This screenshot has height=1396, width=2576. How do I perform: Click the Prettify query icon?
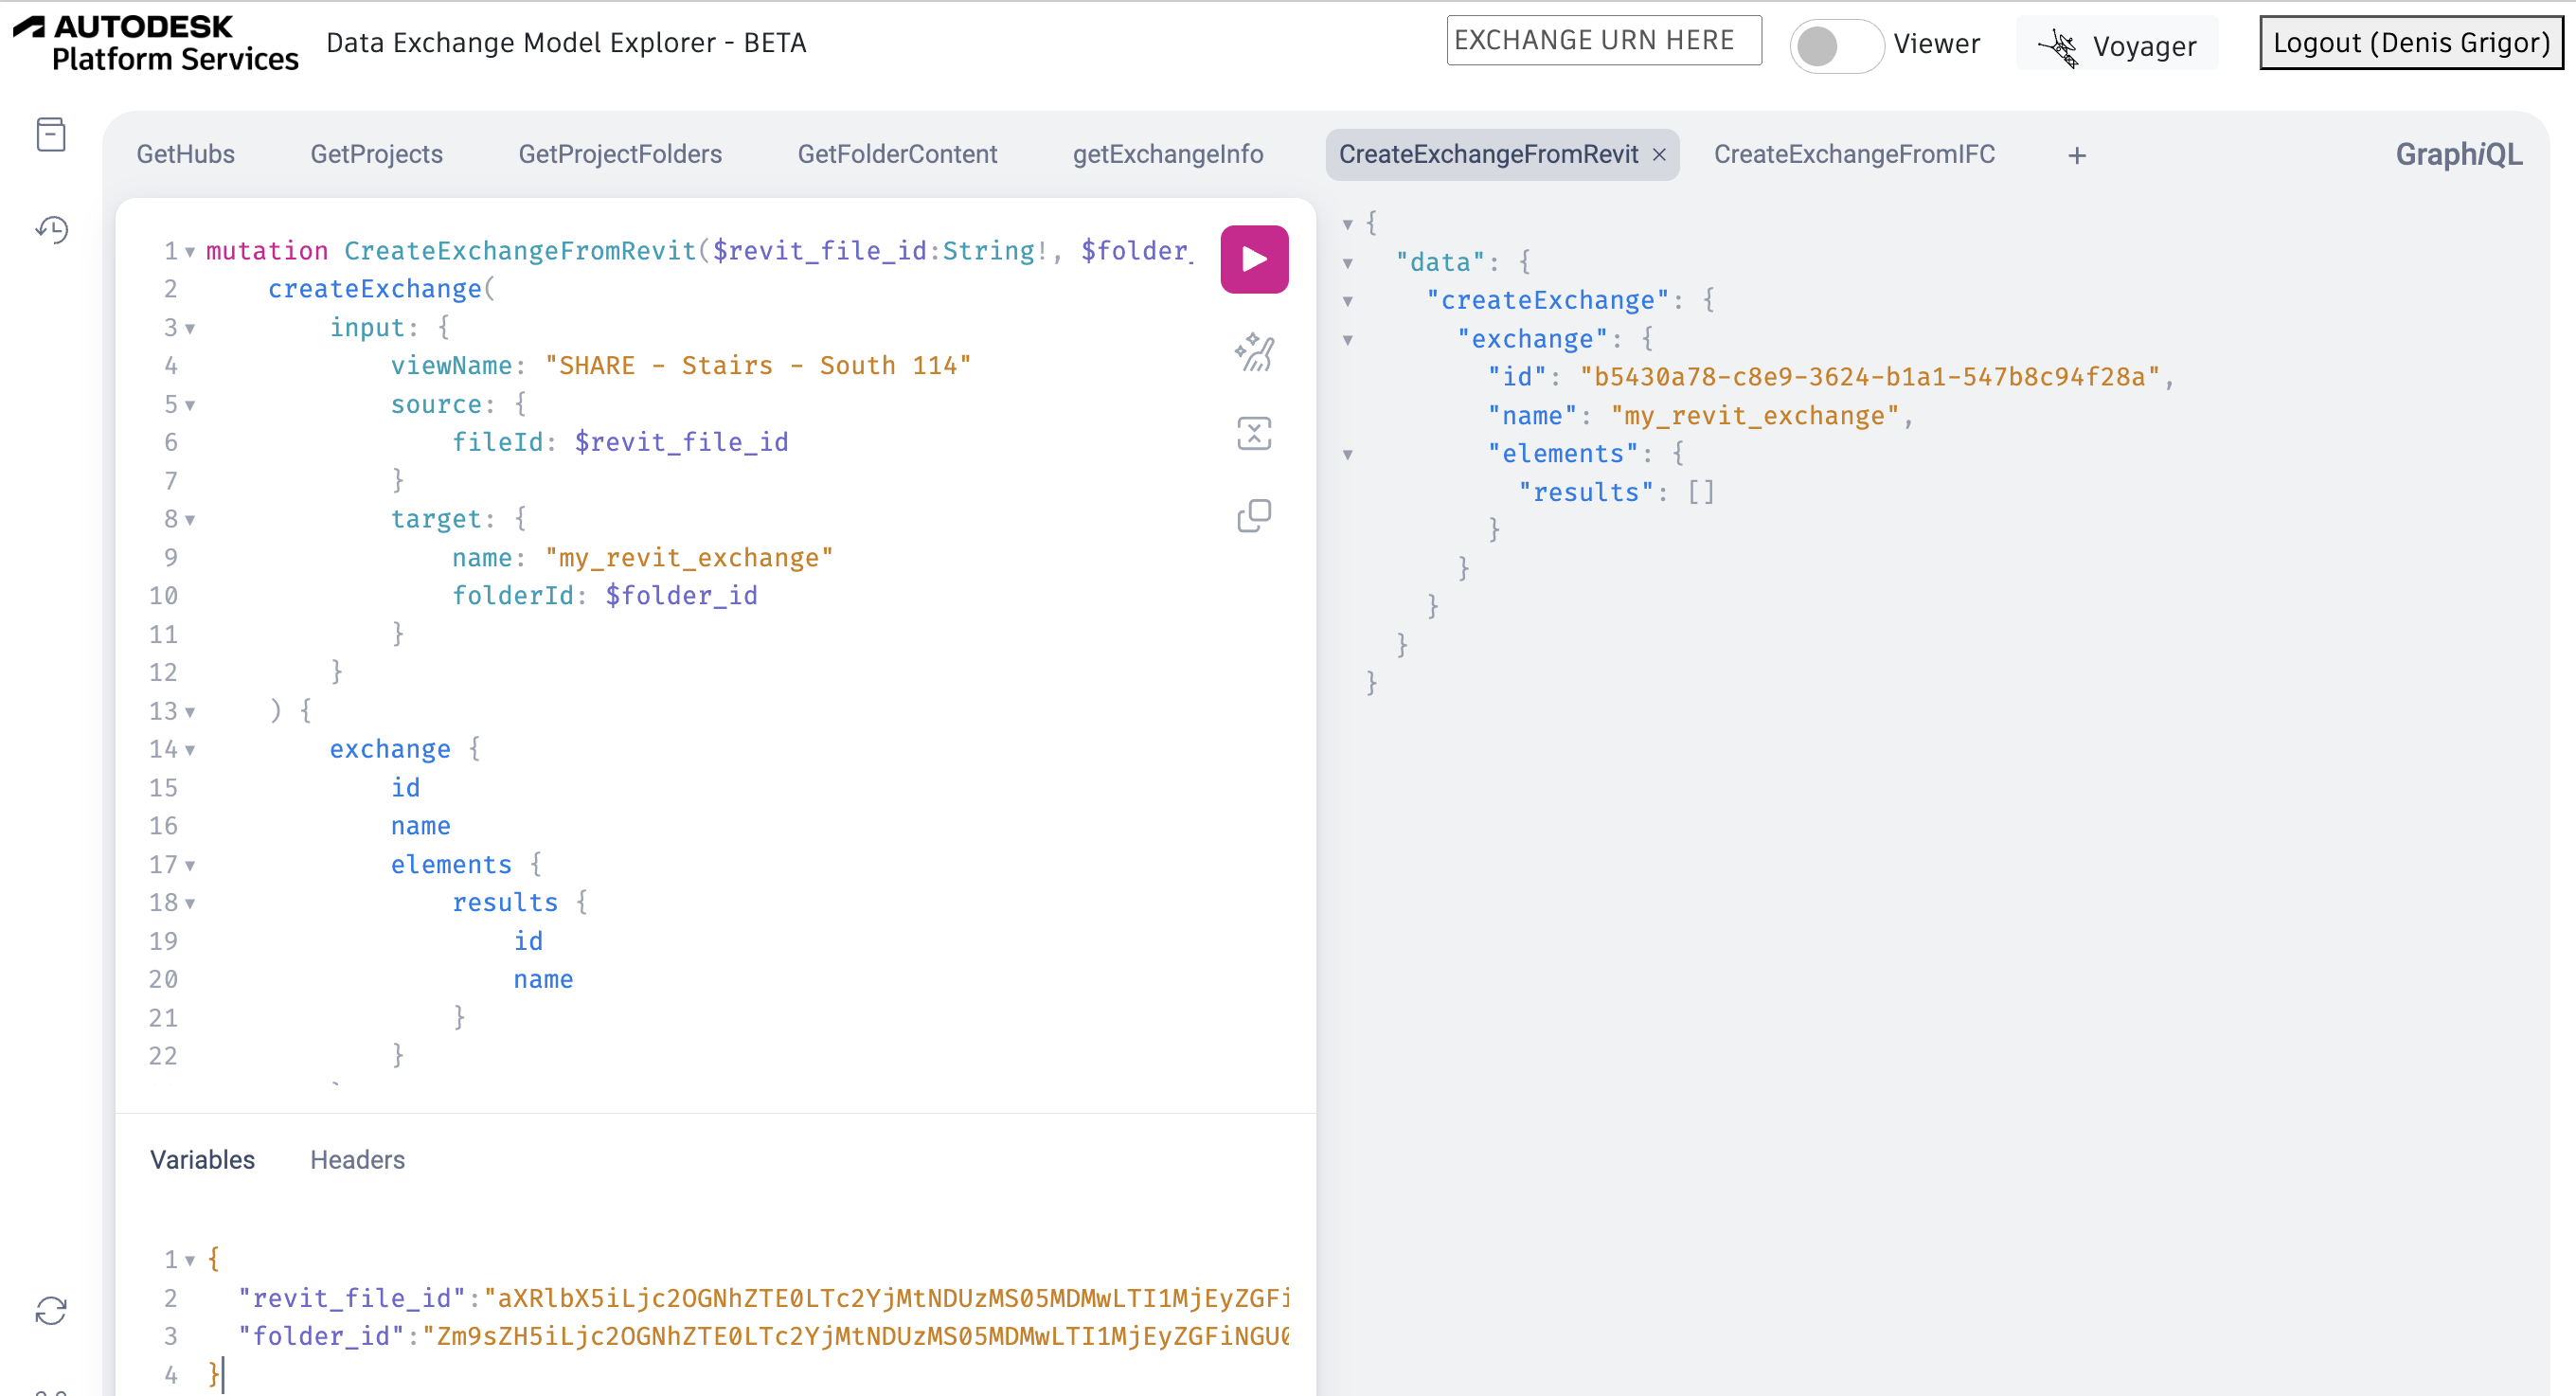1254,352
